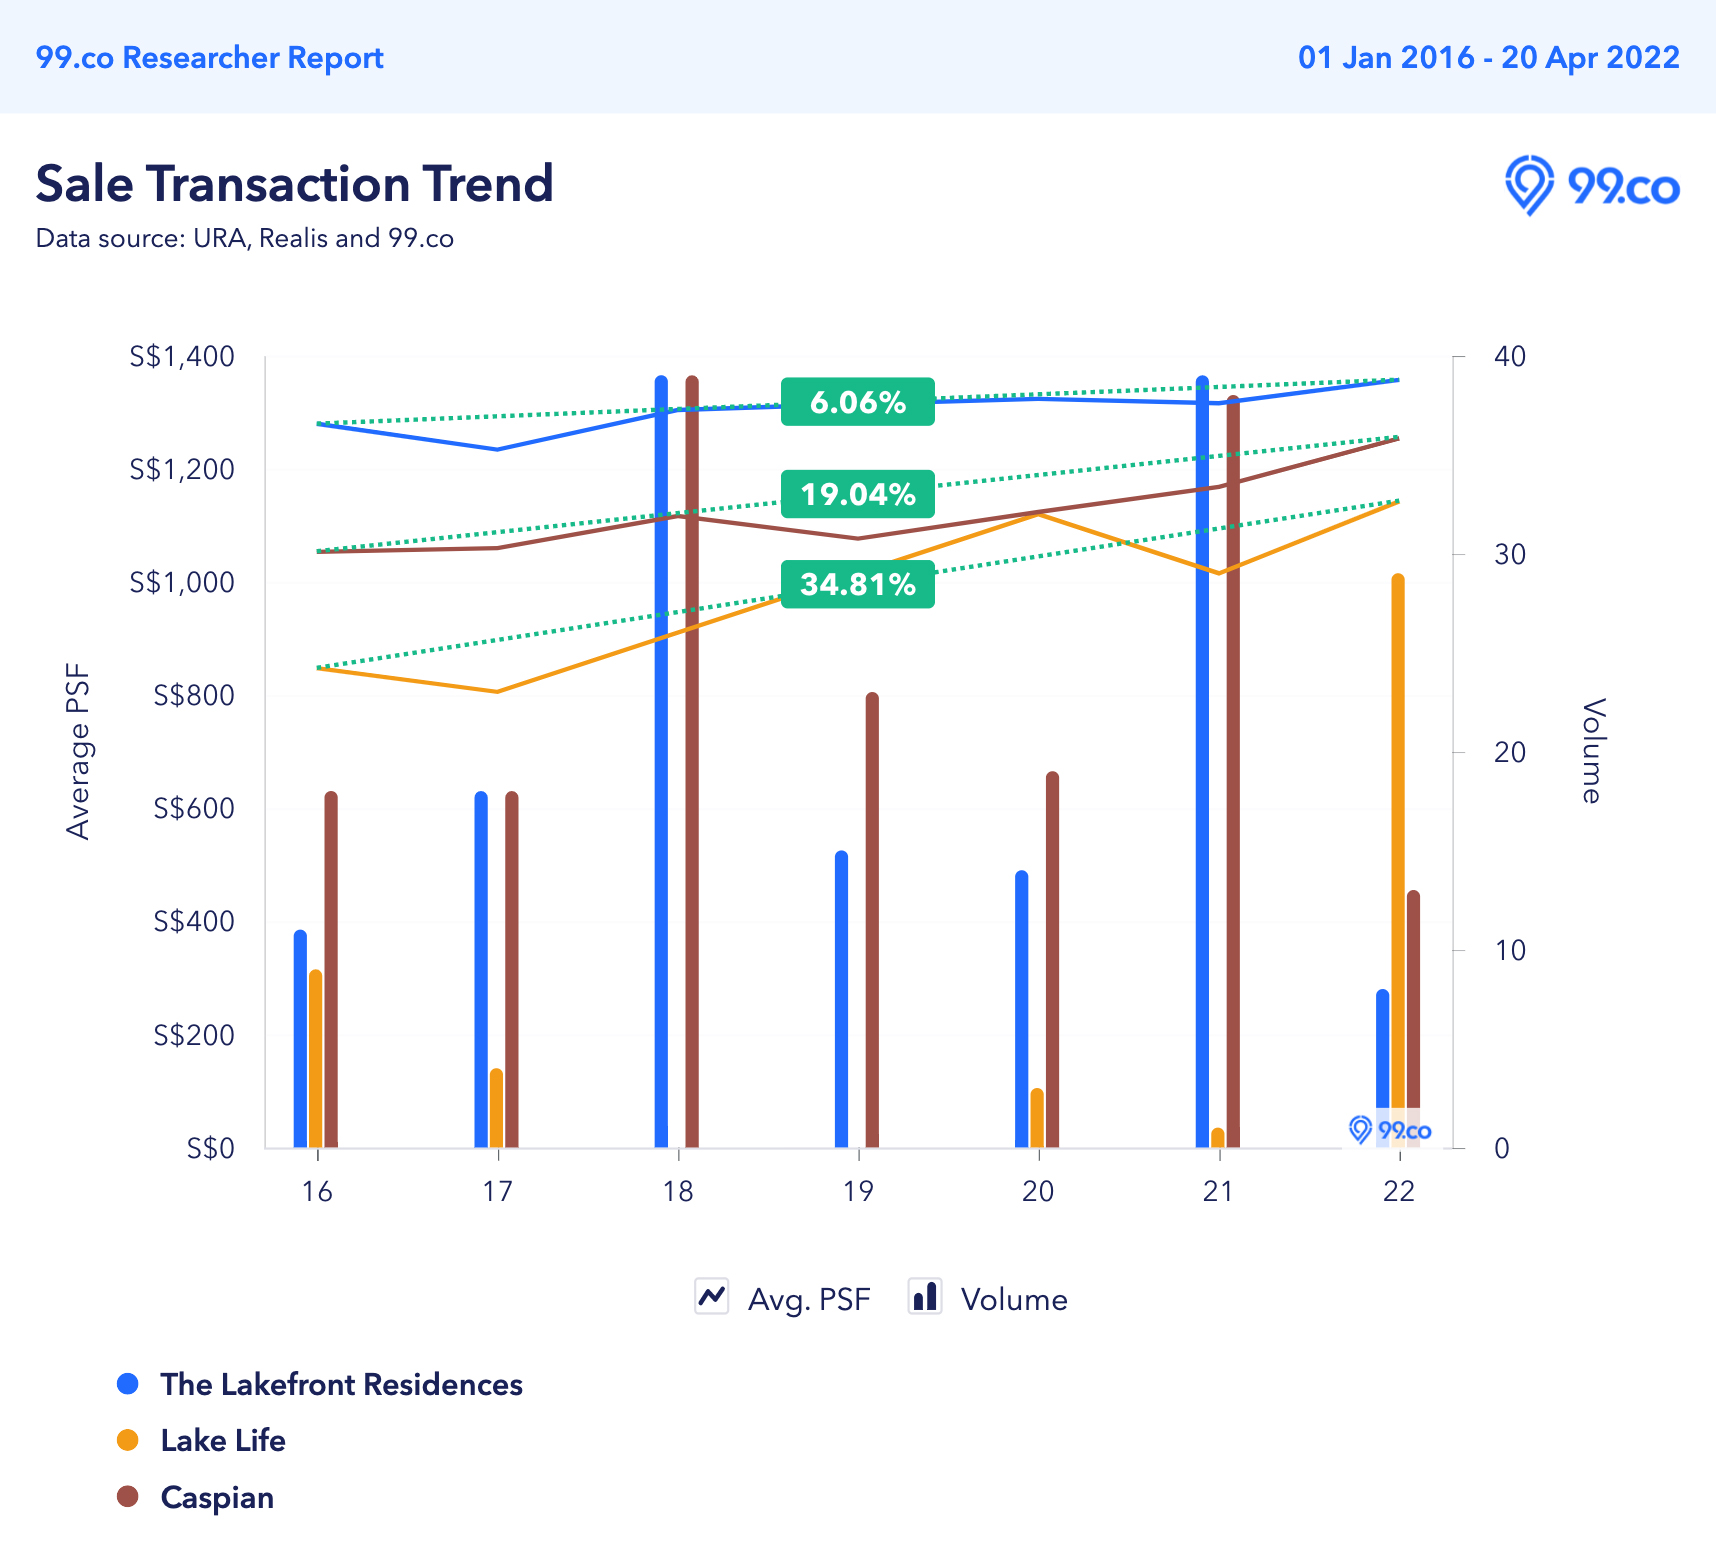Click the Caspian legend label

pyautogui.click(x=217, y=1498)
